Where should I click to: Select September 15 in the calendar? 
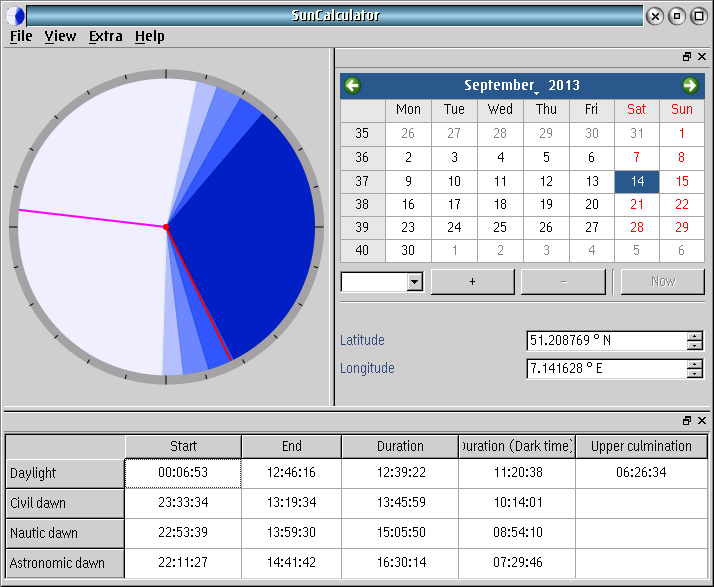click(x=682, y=182)
